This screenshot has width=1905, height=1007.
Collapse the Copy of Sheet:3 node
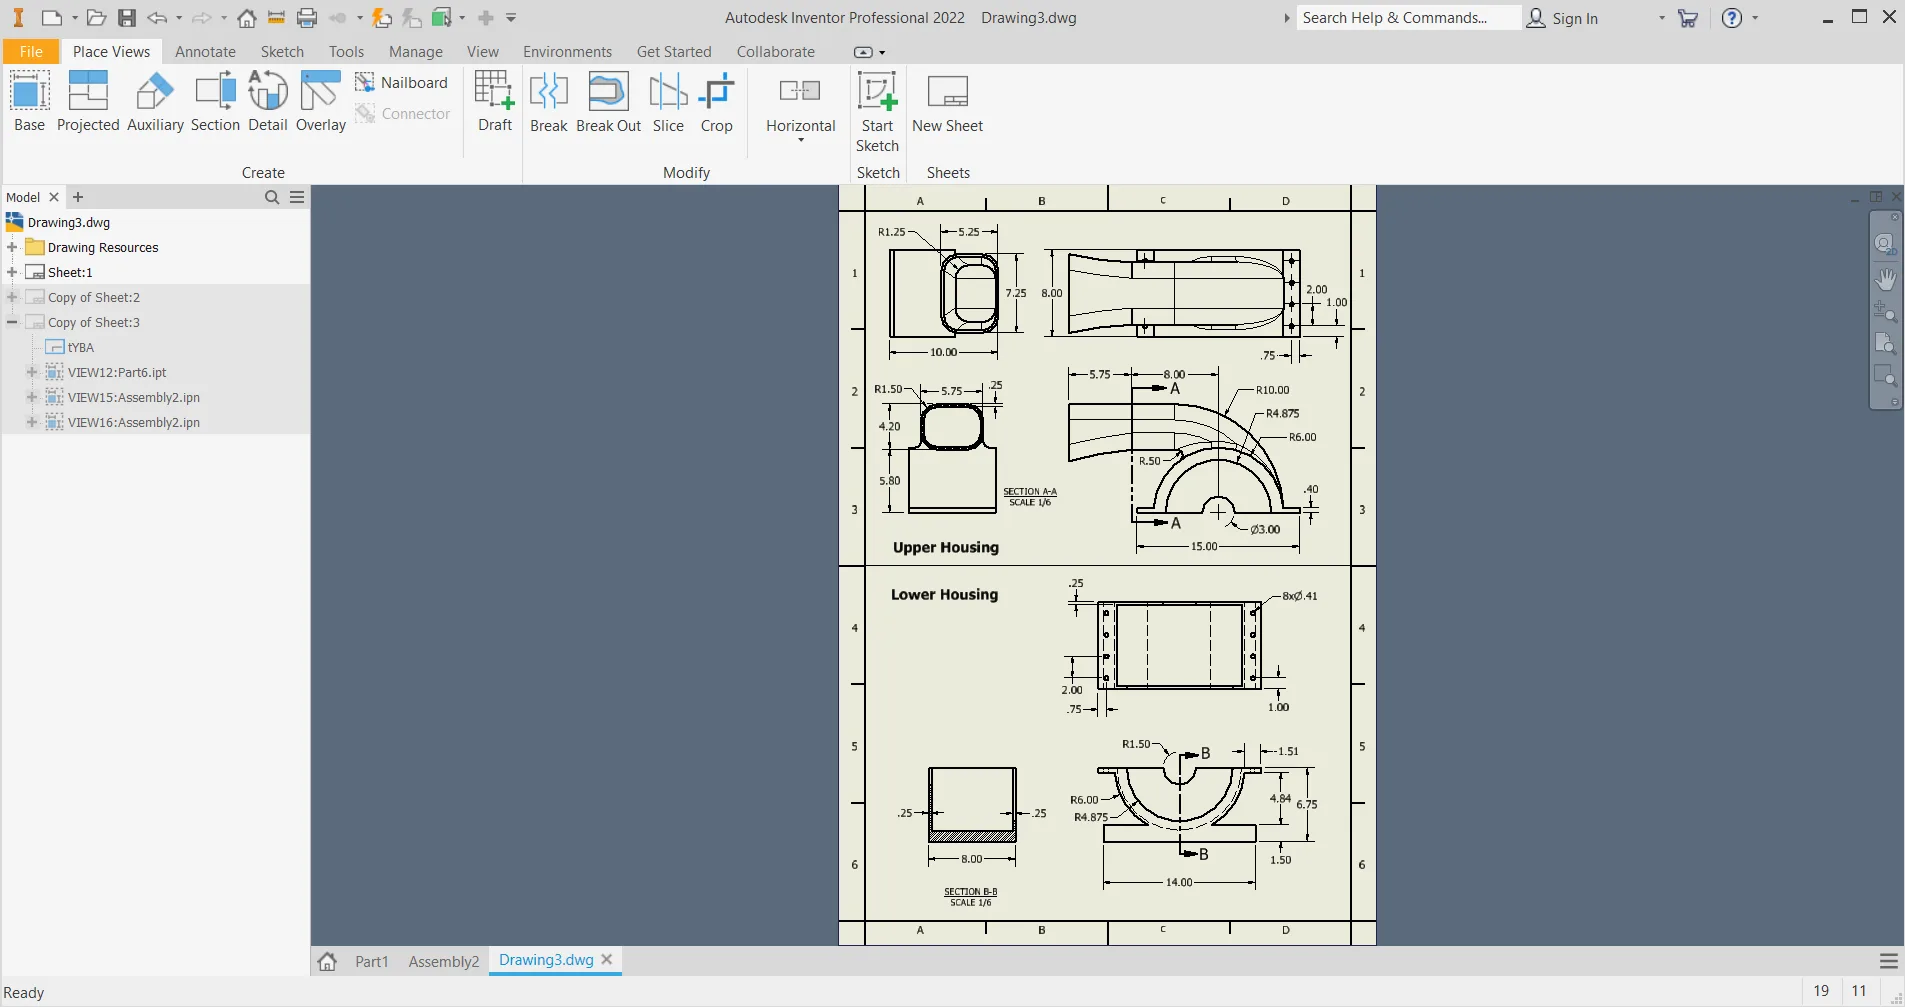[12, 322]
